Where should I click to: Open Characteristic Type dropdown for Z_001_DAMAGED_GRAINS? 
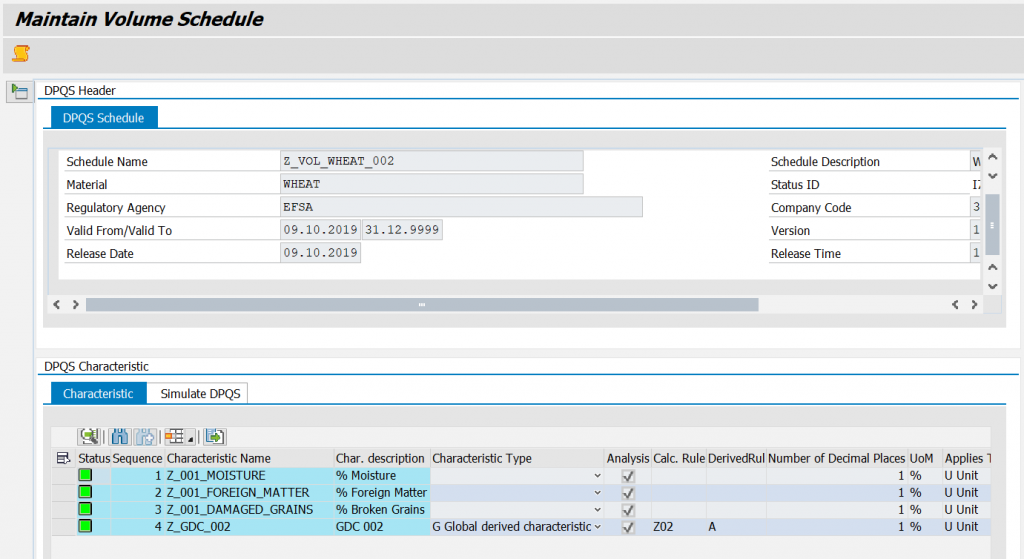click(x=597, y=509)
